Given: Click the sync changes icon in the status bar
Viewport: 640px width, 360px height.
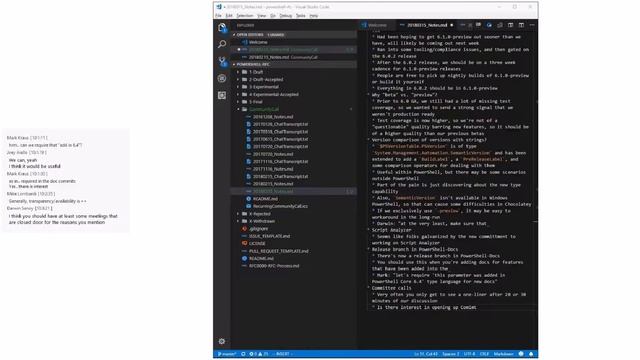Looking at the screenshot, I should [x=243, y=354].
